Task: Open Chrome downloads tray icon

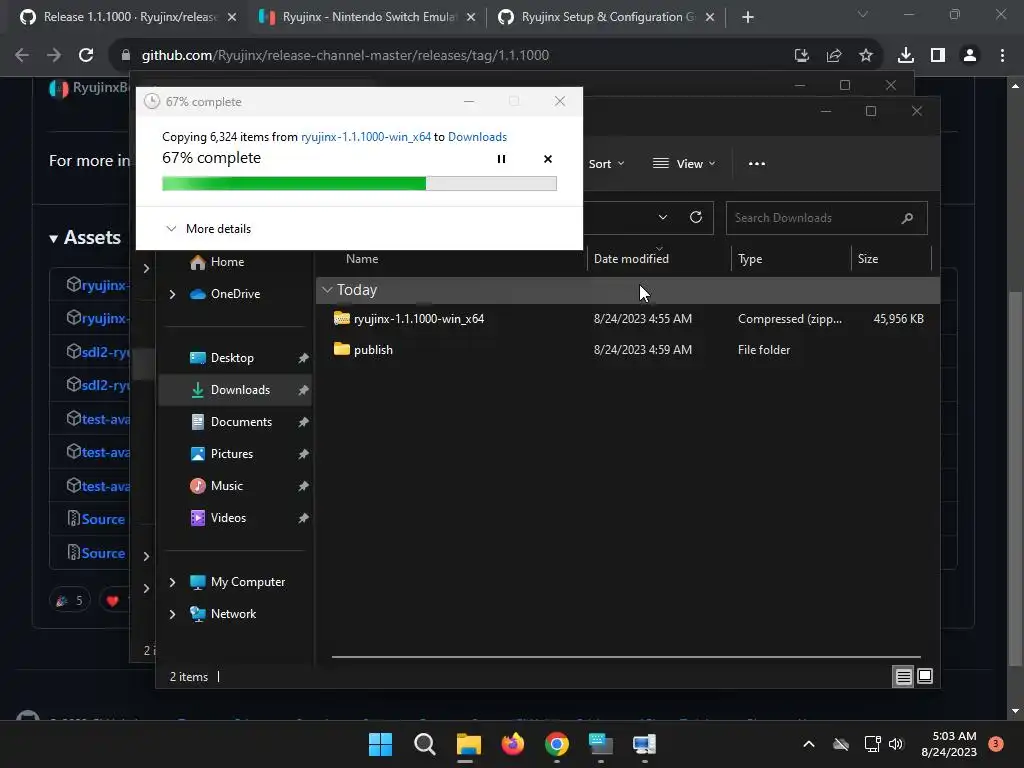Action: (x=905, y=56)
